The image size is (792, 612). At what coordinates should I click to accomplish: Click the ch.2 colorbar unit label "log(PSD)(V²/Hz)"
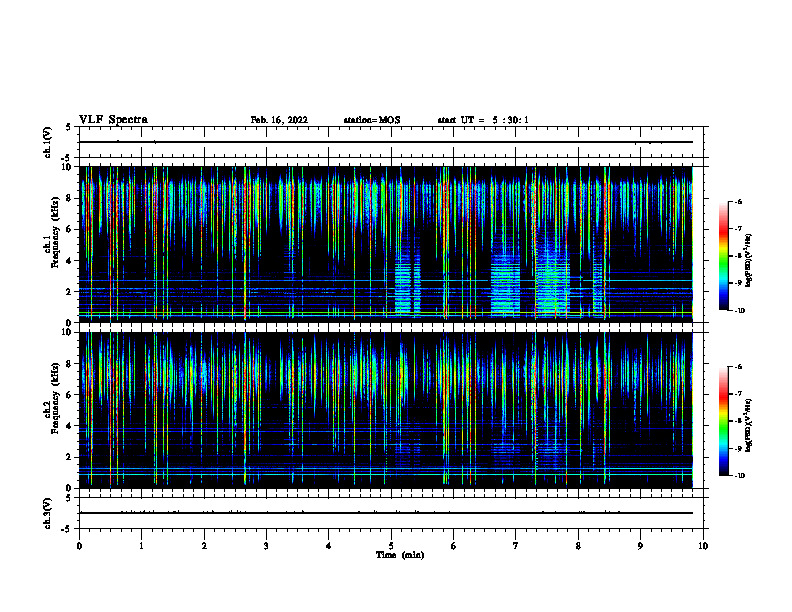(x=749, y=424)
